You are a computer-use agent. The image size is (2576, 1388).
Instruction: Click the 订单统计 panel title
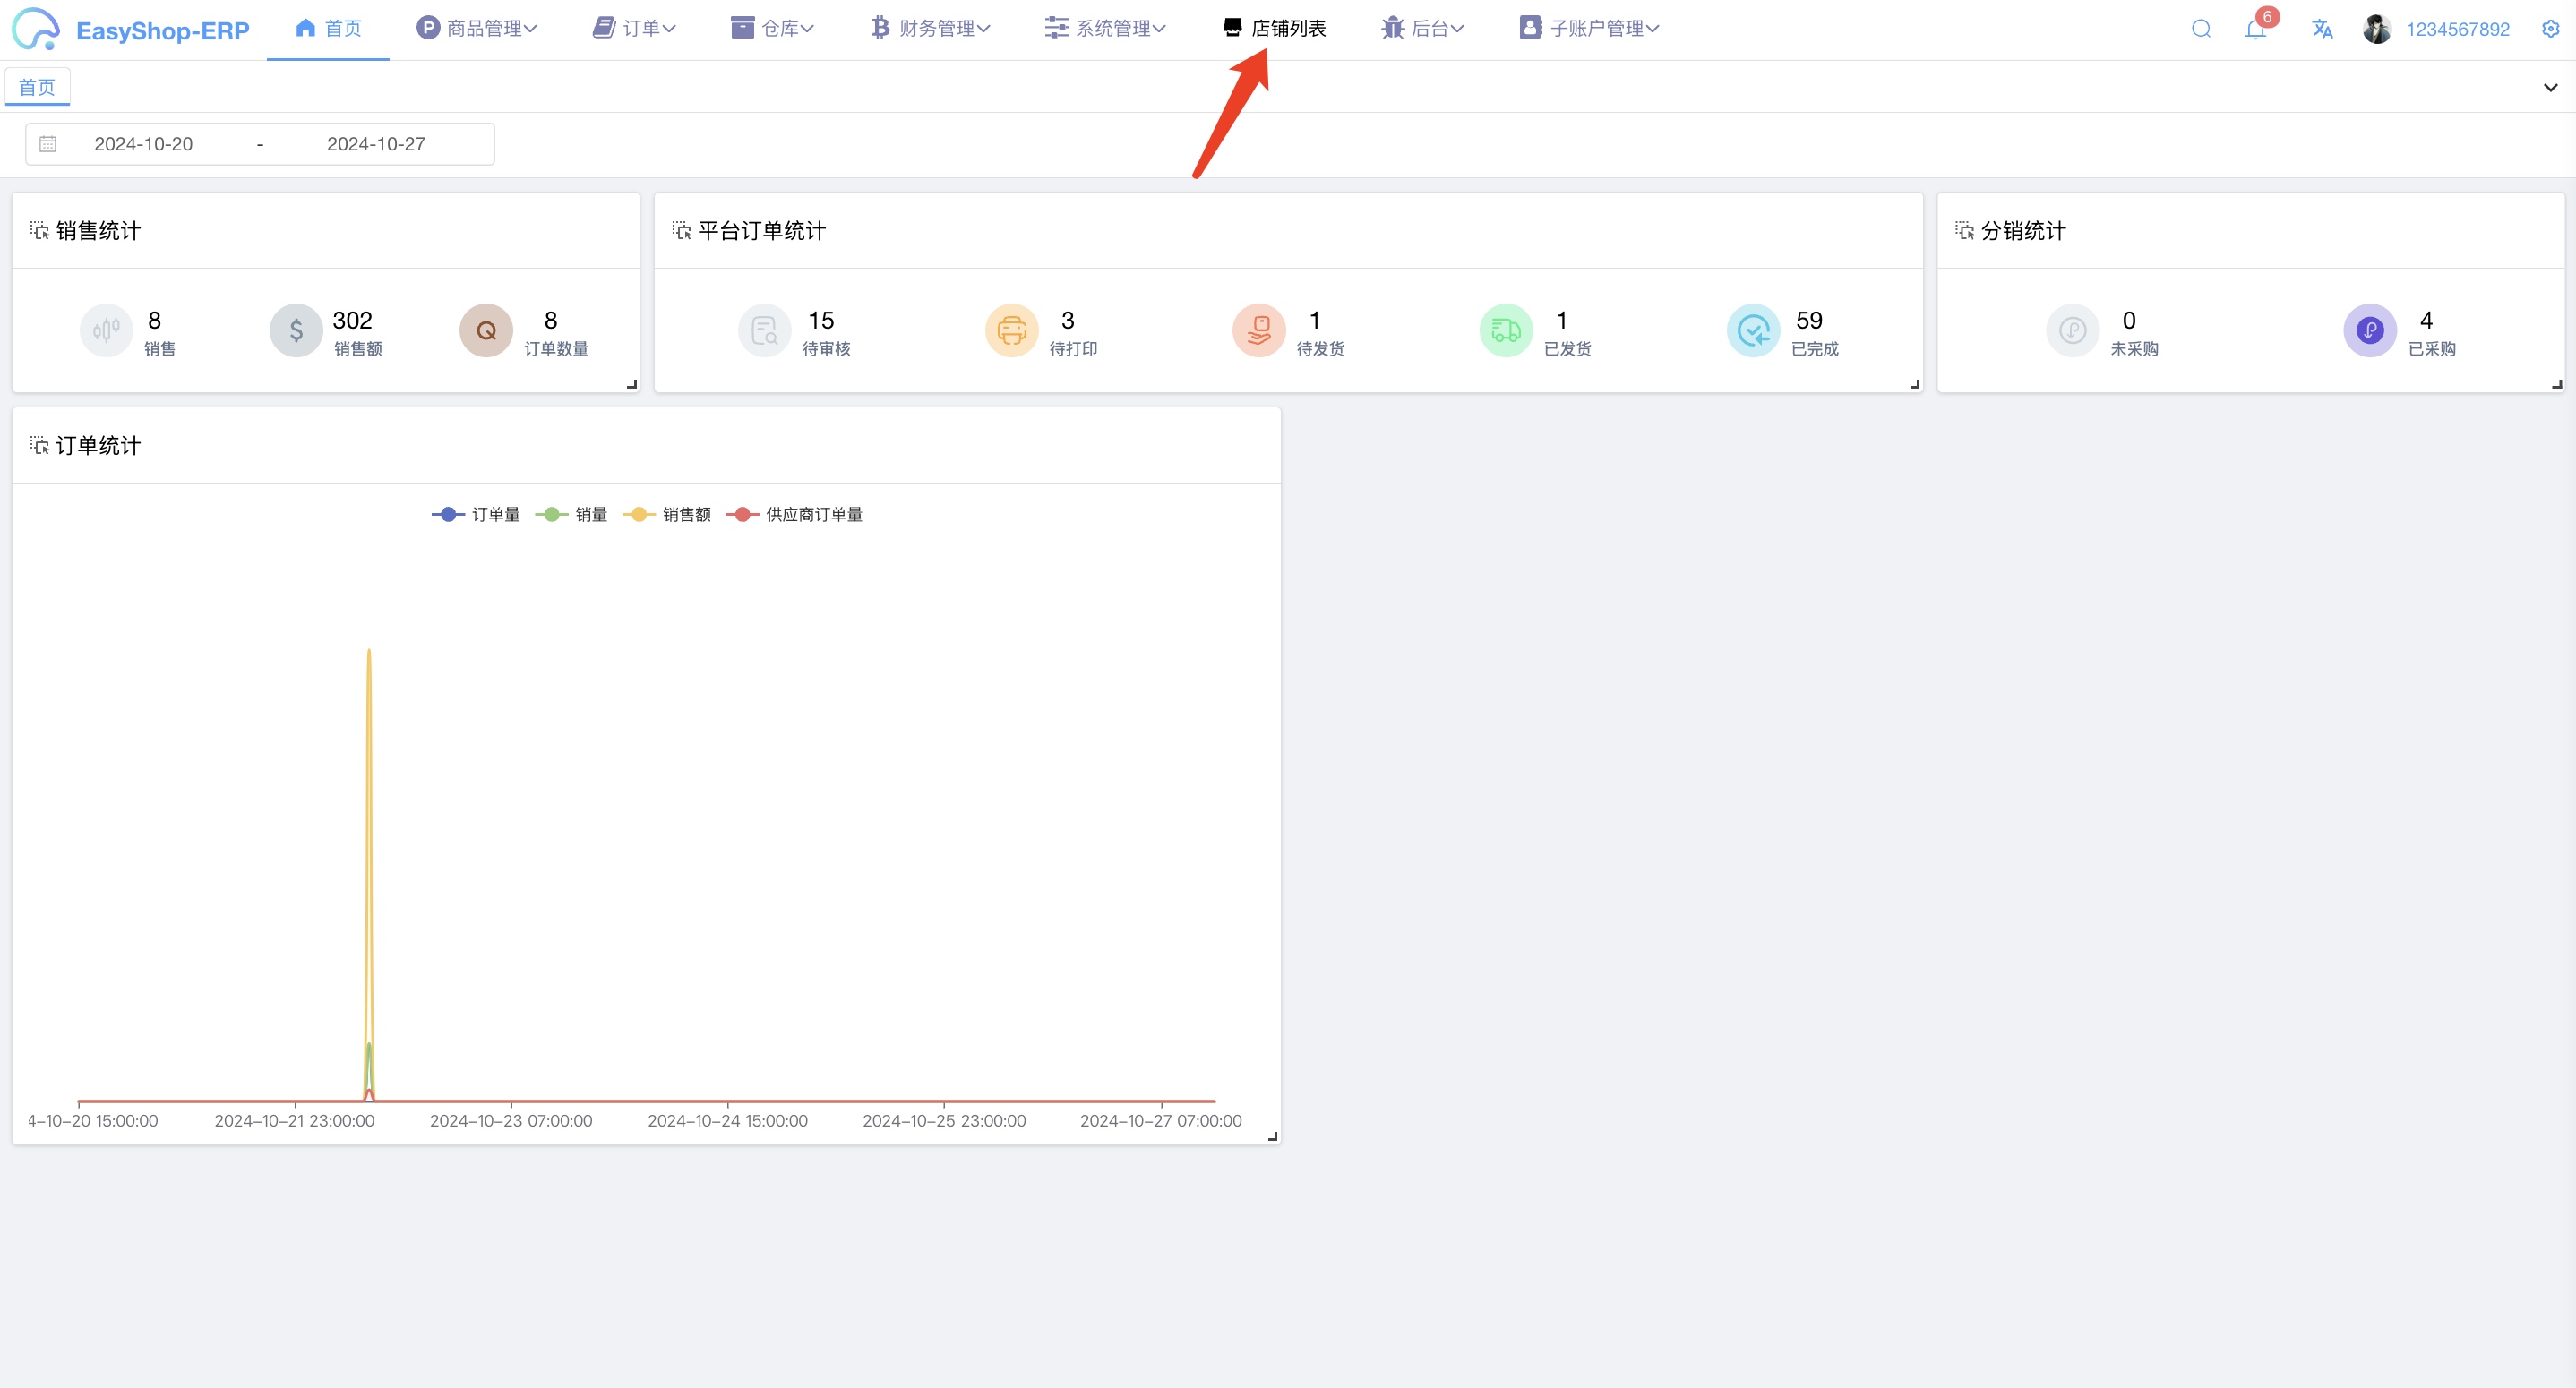point(98,446)
